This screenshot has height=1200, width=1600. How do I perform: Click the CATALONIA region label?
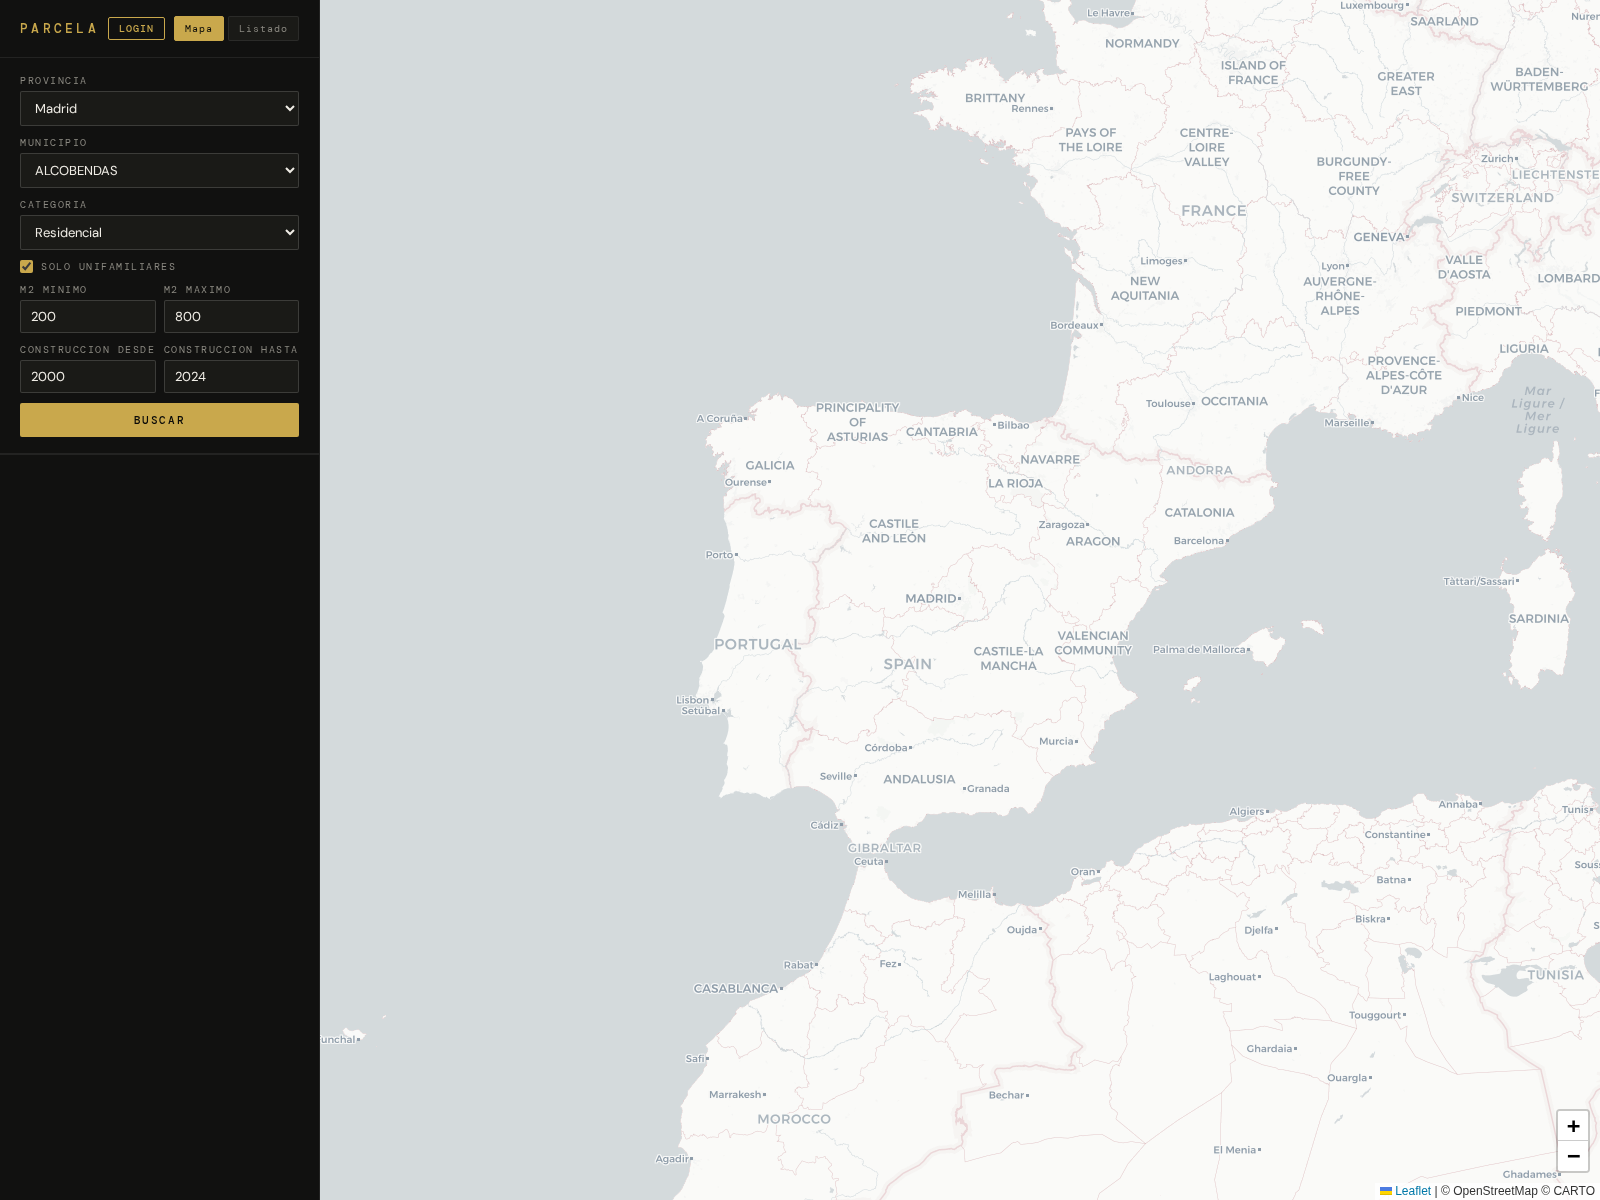[x=1199, y=512]
